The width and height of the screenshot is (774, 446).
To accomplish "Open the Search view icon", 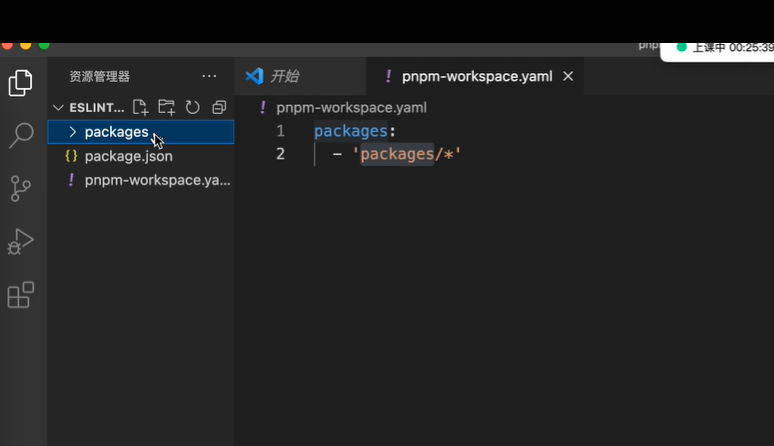I will point(21,136).
